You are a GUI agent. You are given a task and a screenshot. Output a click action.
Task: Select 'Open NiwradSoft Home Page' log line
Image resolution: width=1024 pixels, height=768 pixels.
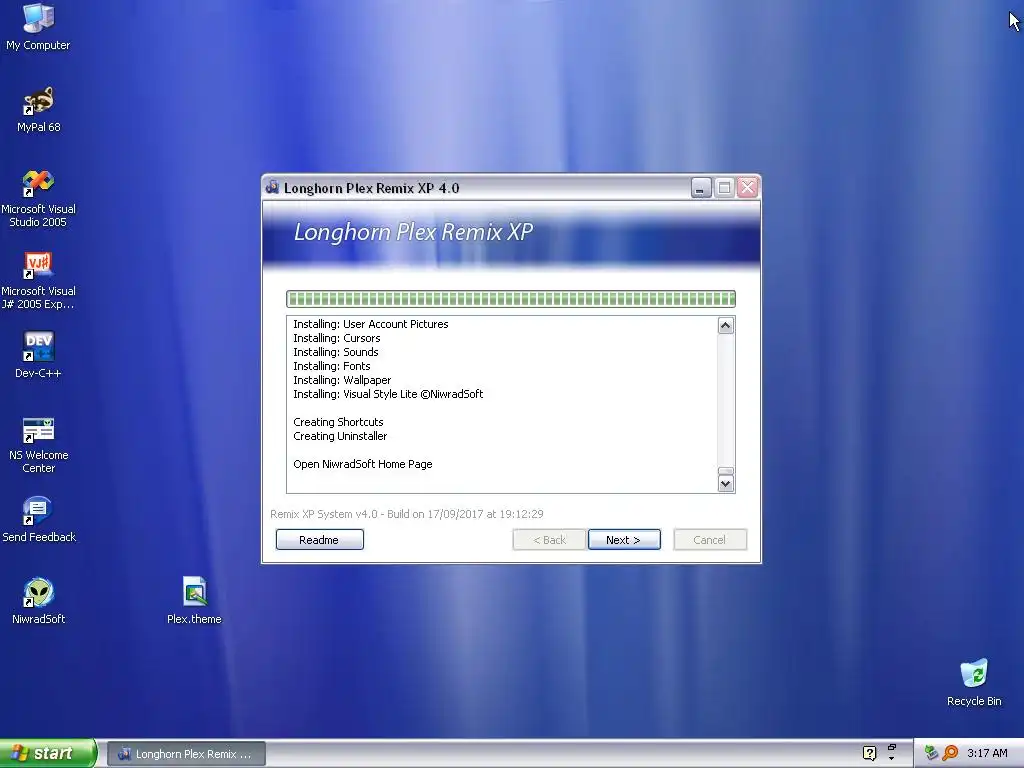[x=362, y=464]
